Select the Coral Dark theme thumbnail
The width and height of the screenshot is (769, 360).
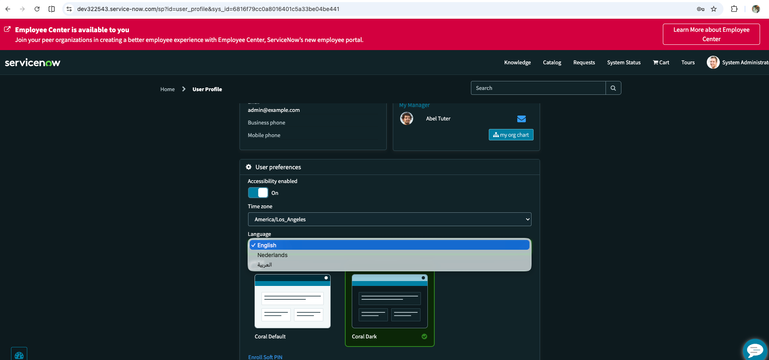point(389,301)
